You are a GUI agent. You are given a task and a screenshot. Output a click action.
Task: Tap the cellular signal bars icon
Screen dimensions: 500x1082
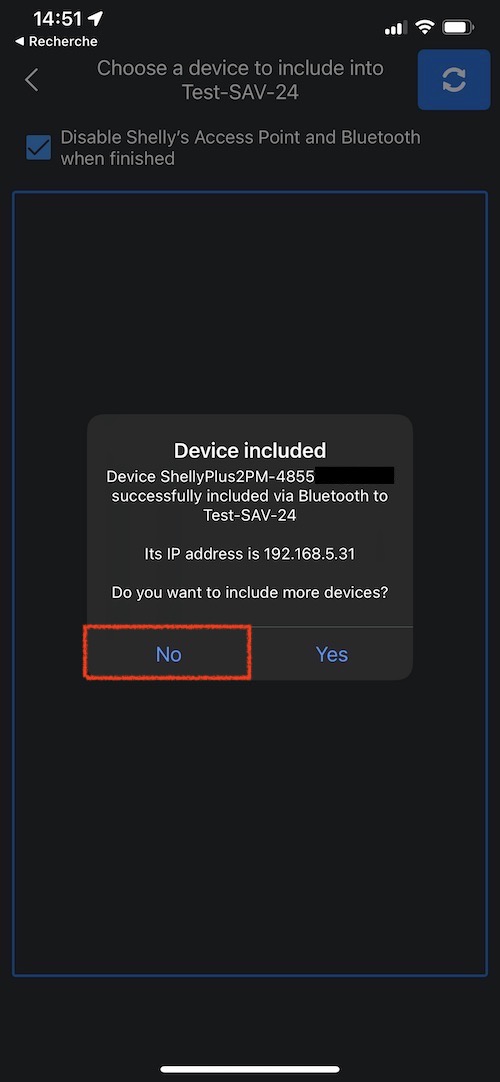tap(396, 28)
